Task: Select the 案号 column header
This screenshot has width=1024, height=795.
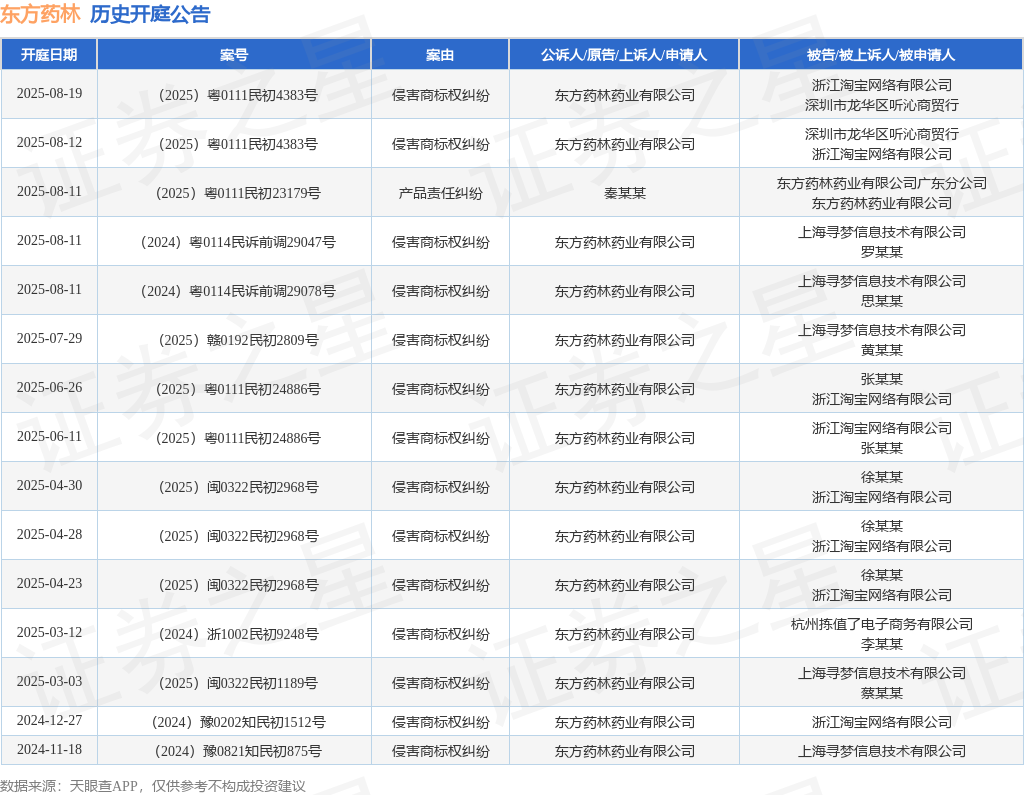Action: (234, 55)
